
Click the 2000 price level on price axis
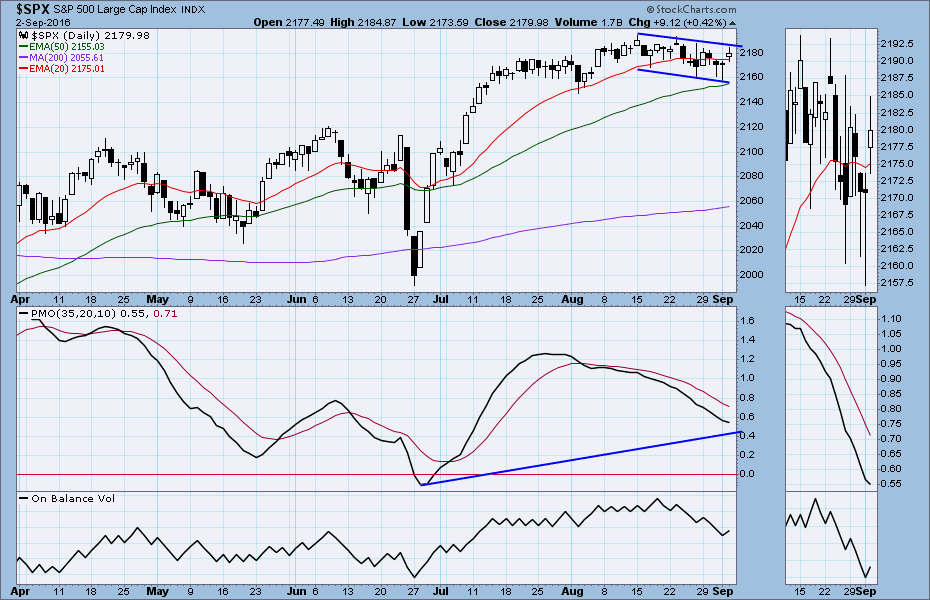click(x=754, y=275)
